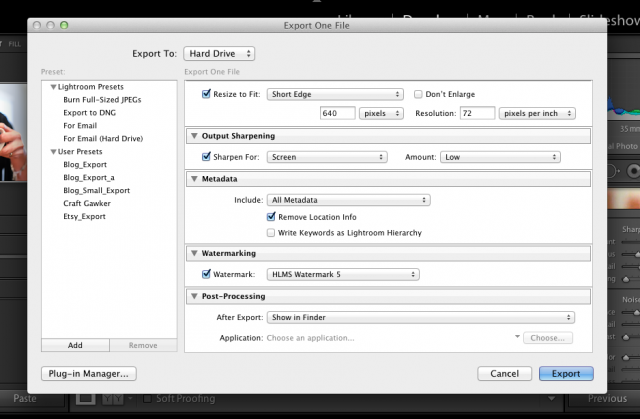Enable the Resize to Fit checkbox
Image resolution: width=640 pixels, height=419 pixels.
coord(206,94)
